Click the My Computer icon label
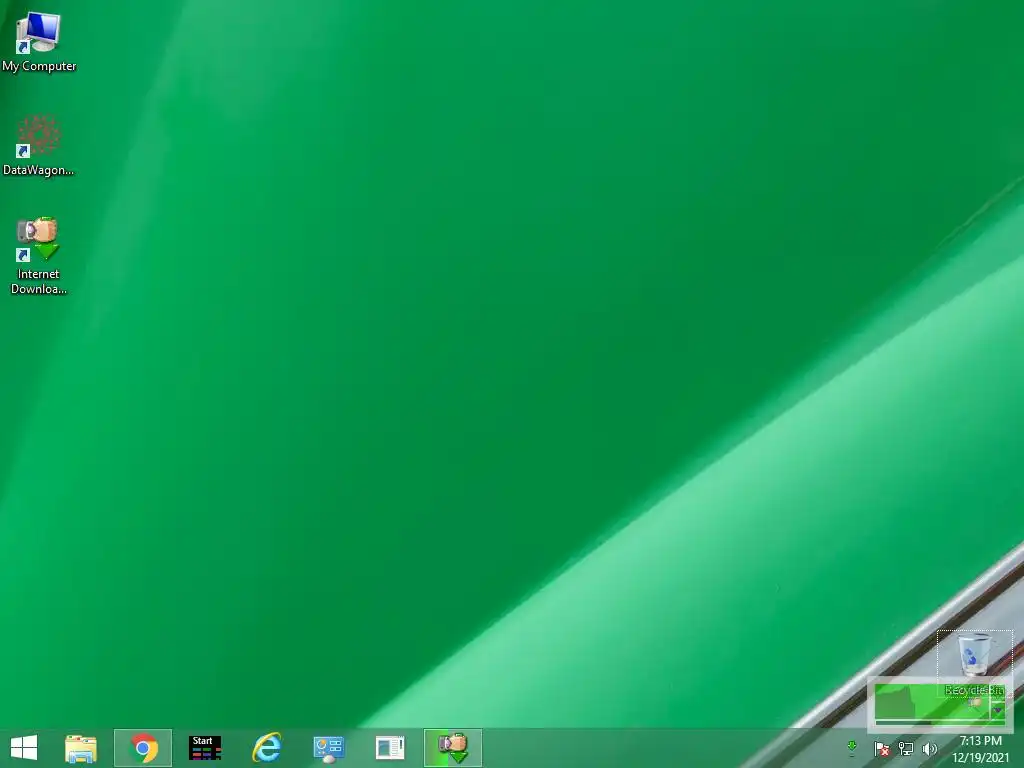Viewport: 1024px width, 768px height. pos(39,66)
